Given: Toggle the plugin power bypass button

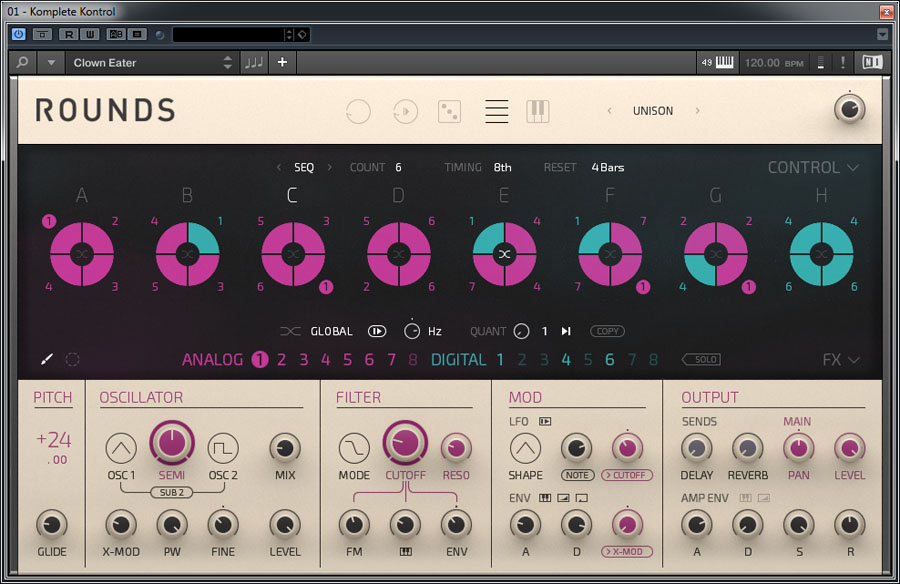Looking at the screenshot, I should (18, 35).
